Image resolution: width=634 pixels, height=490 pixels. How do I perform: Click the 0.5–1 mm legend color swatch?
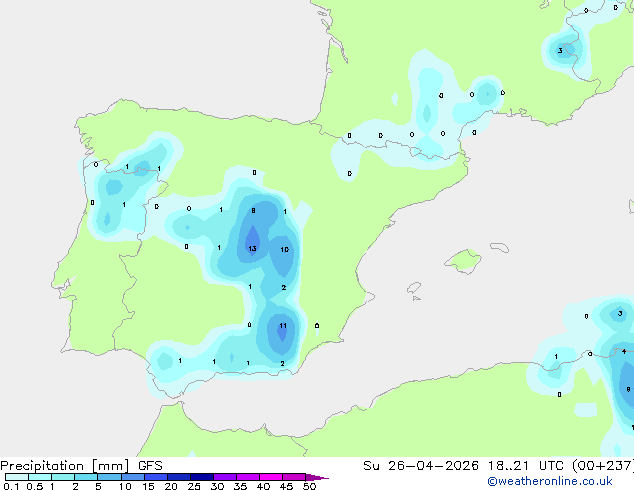(40, 477)
